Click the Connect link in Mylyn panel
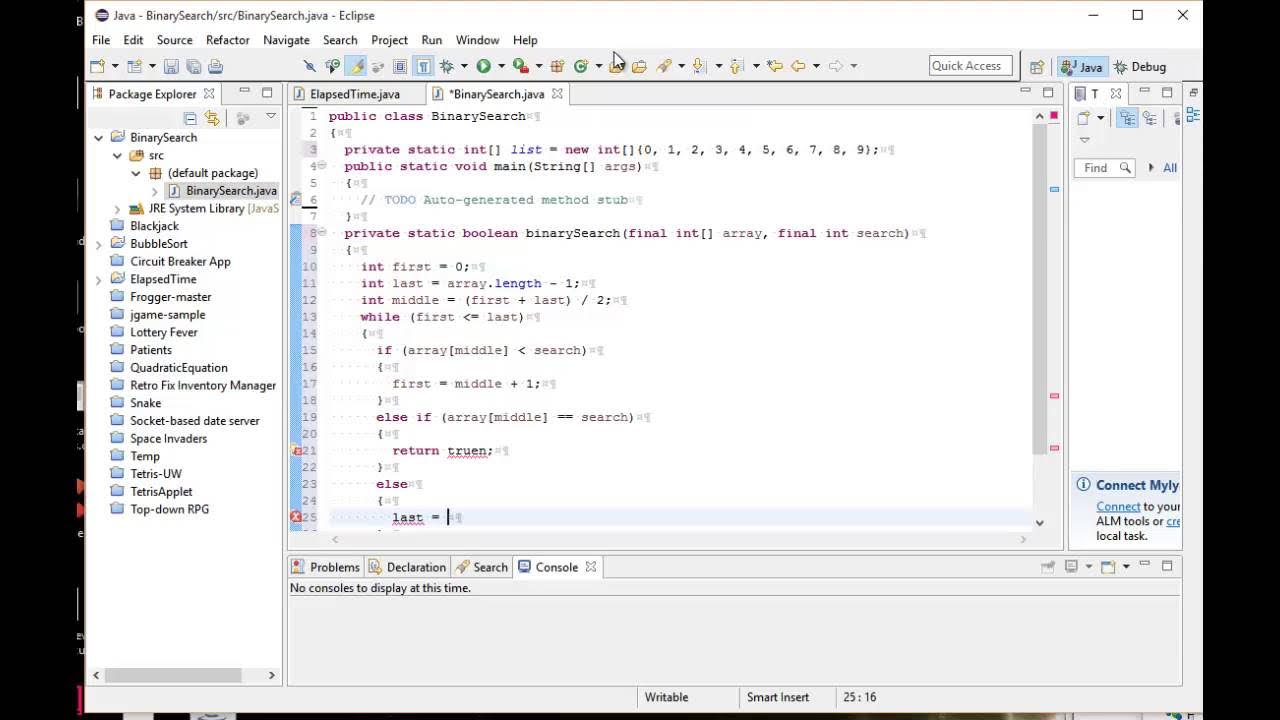 pyautogui.click(x=1118, y=507)
